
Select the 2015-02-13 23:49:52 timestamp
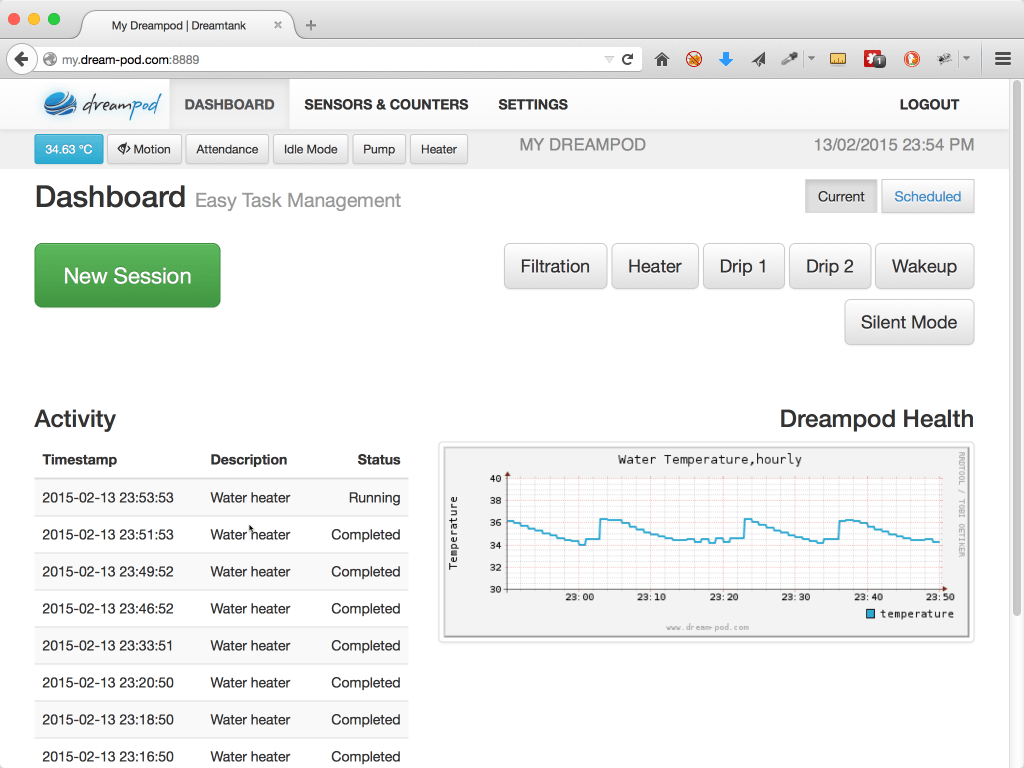tap(108, 572)
